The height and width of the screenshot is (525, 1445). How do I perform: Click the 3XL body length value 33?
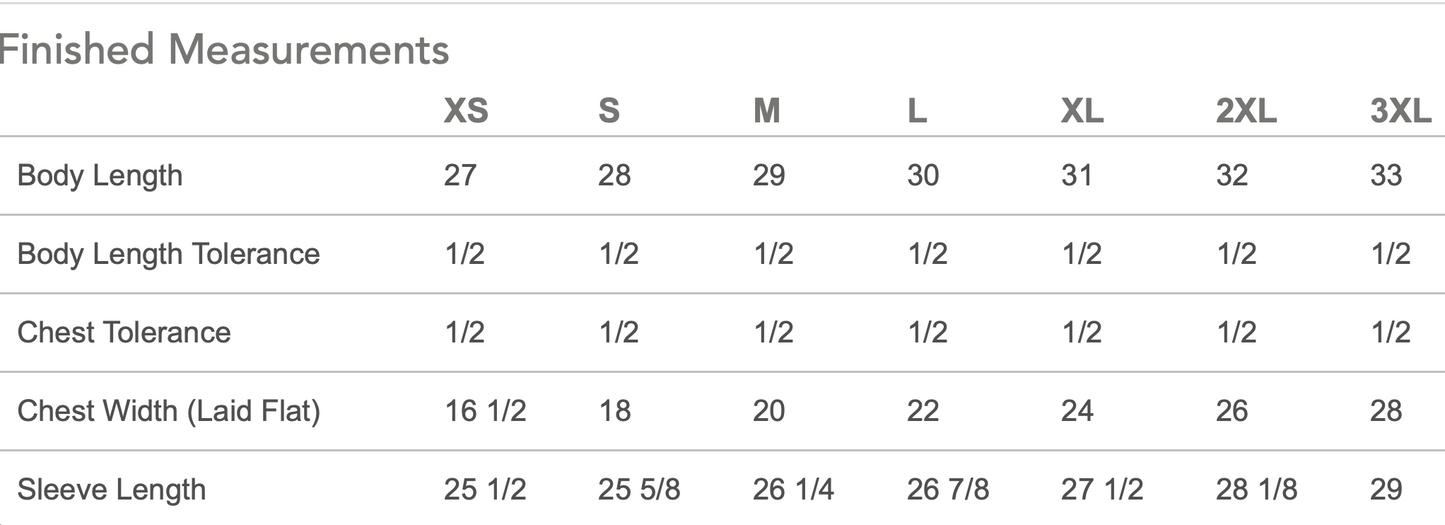(x=1387, y=176)
